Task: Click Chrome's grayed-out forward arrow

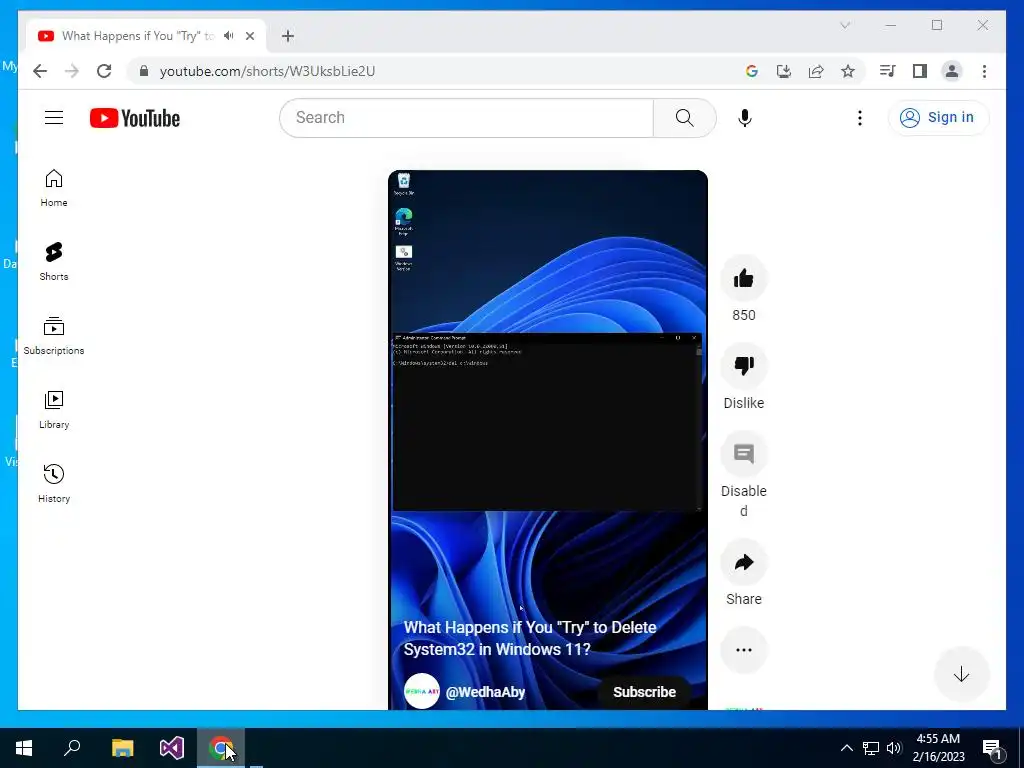Action: [72, 71]
